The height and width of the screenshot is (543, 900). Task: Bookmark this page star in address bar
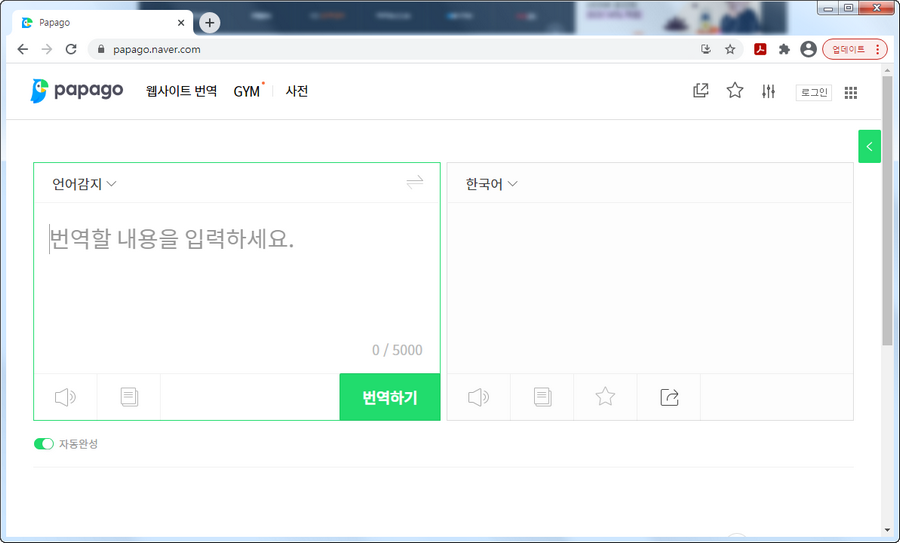click(x=730, y=49)
